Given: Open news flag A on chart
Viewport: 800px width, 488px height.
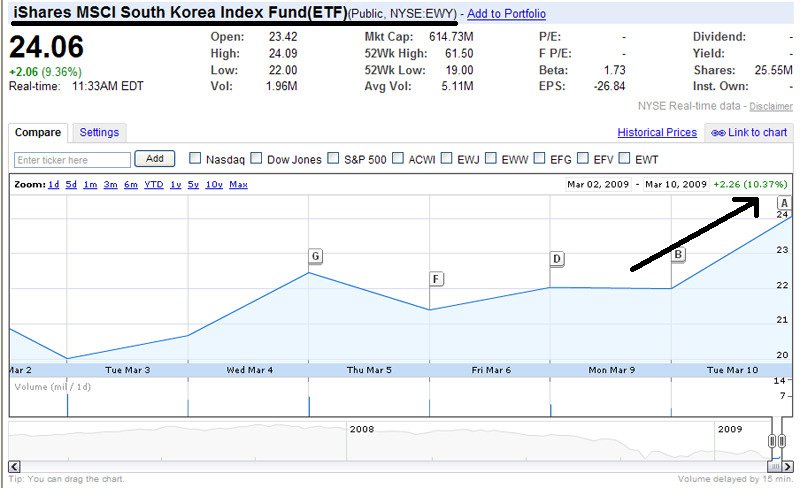Looking at the screenshot, I should click(784, 202).
